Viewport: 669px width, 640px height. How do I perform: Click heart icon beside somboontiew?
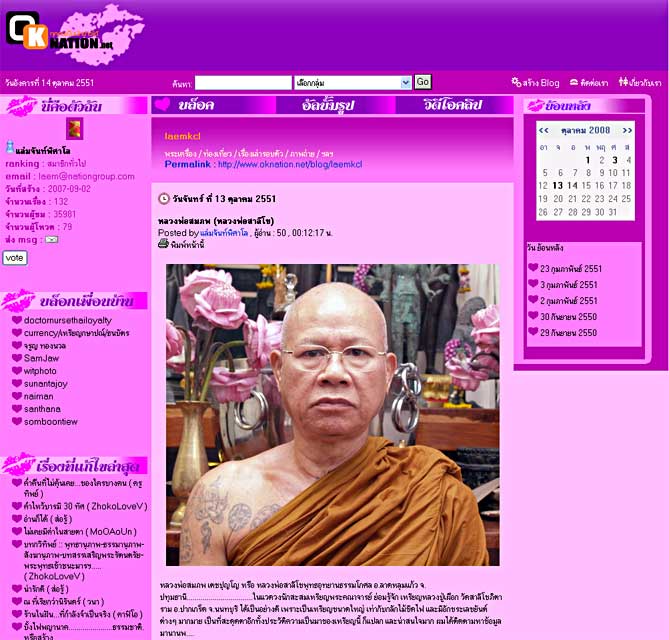point(17,421)
